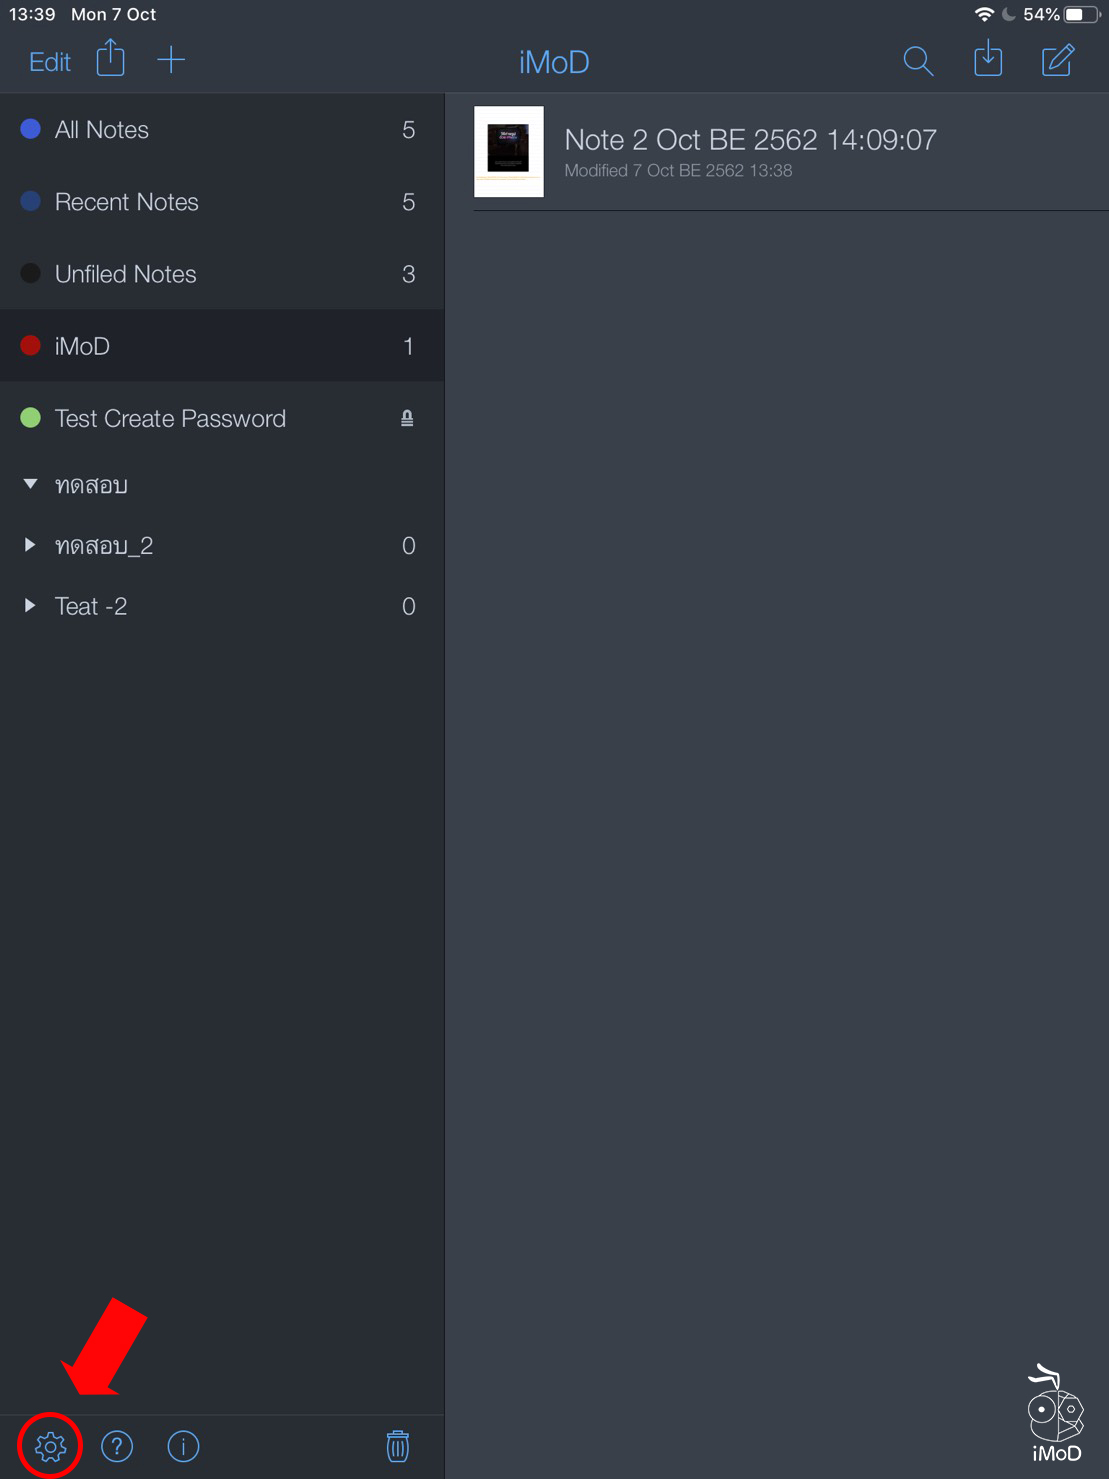Open the help question mark icon
This screenshot has width=1109, height=1479.
coord(117,1446)
